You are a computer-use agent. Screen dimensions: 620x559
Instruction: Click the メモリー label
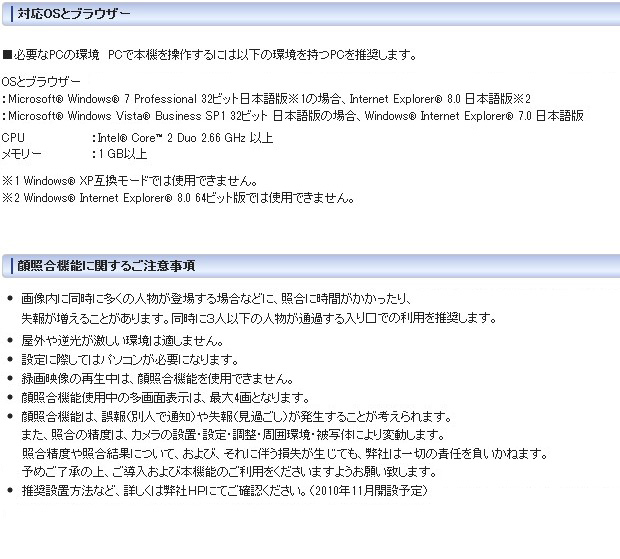(x=21, y=154)
